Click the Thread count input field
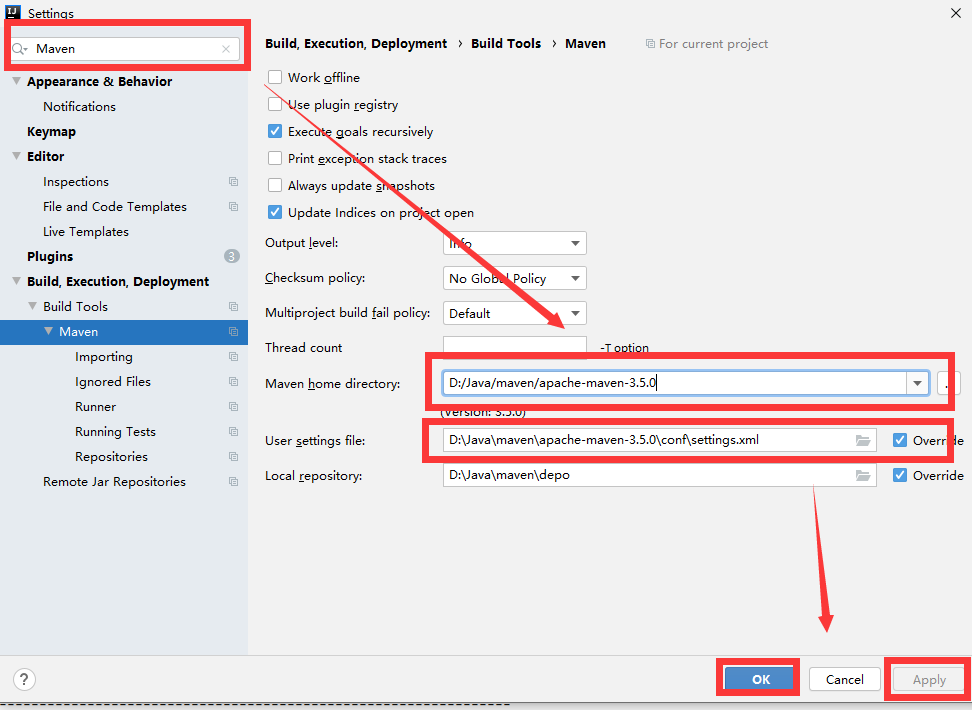972x710 pixels. point(515,348)
